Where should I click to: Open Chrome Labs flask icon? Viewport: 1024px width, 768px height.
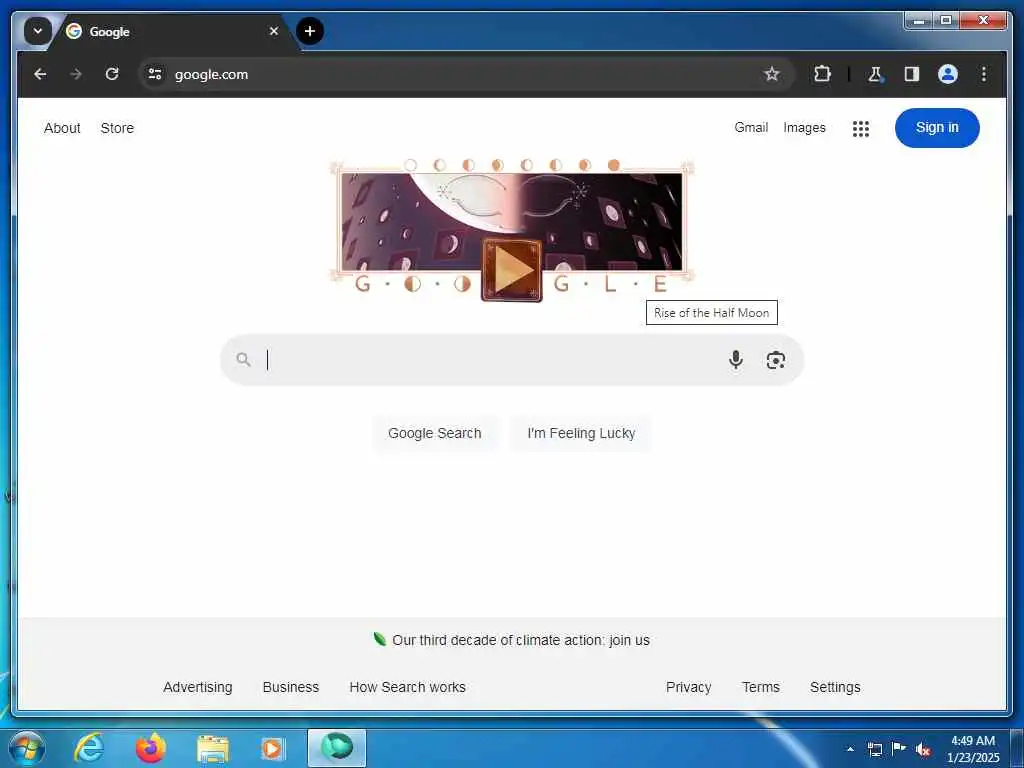(876, 74)
